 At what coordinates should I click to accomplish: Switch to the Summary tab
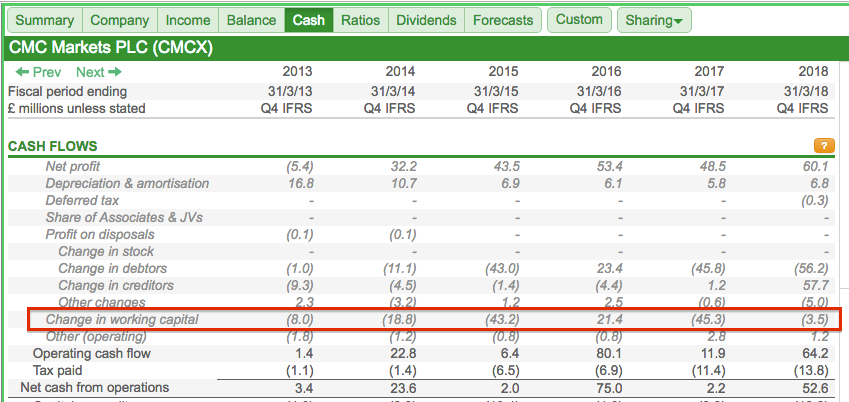tap(44, 21)
